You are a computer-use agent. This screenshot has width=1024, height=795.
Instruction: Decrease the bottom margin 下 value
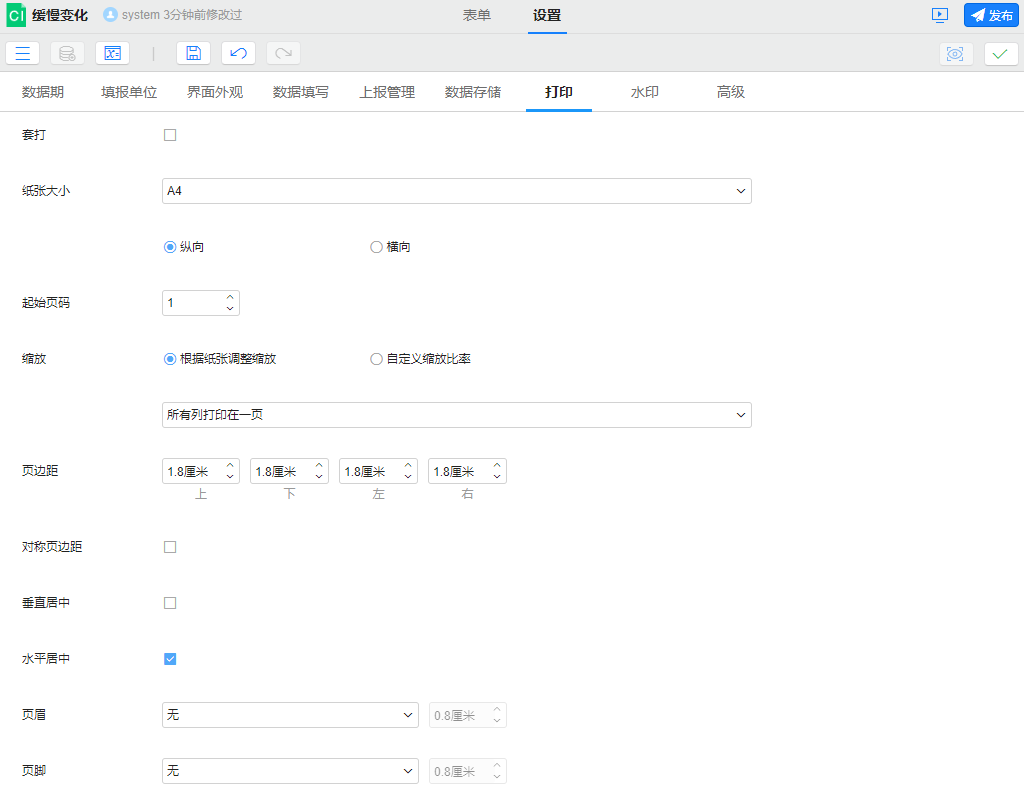(319, 477)
